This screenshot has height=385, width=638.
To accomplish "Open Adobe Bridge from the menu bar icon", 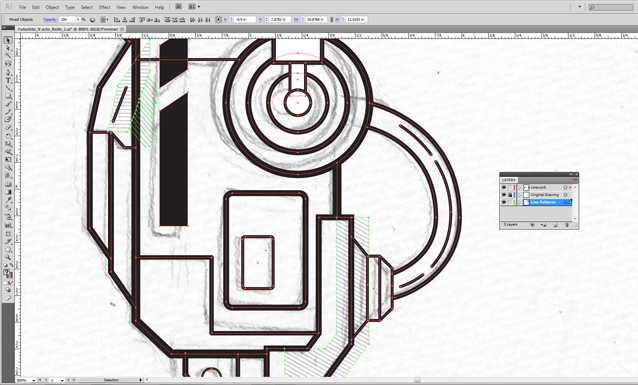I will click(x=178, y=7).
